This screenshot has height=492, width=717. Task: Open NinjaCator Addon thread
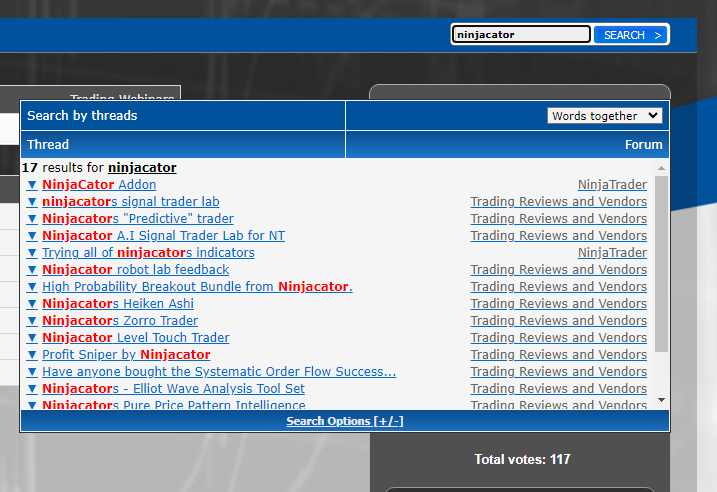99,185
